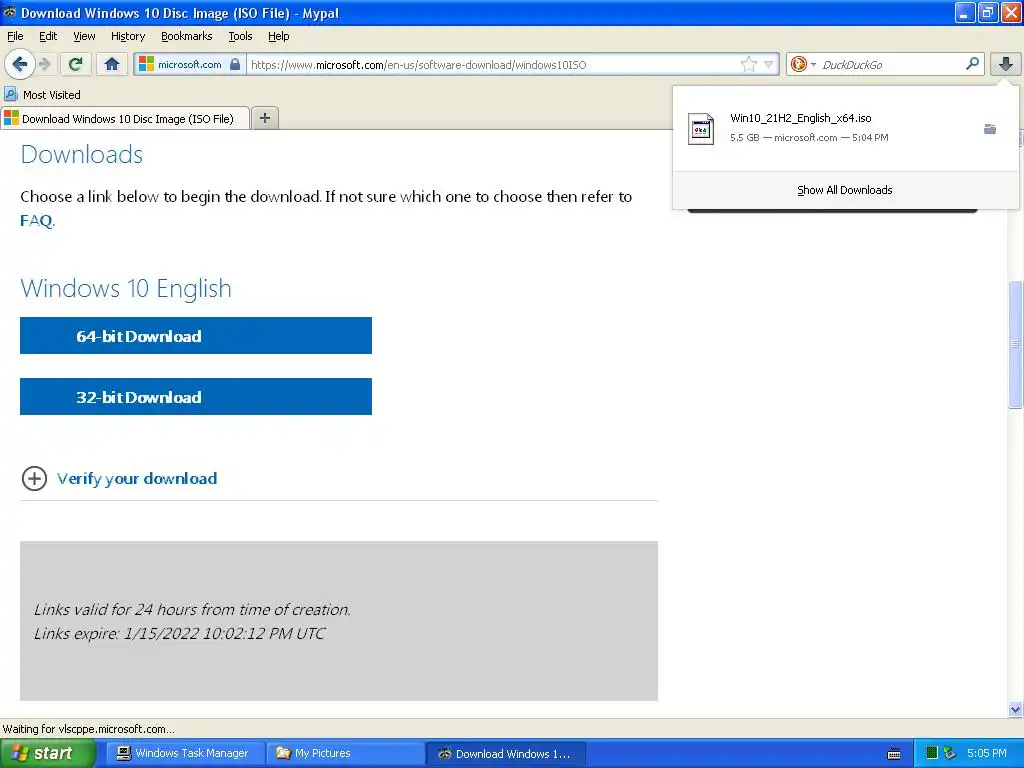Click Show All Downloads
The image size is (1024, 768).
[844, 190]
